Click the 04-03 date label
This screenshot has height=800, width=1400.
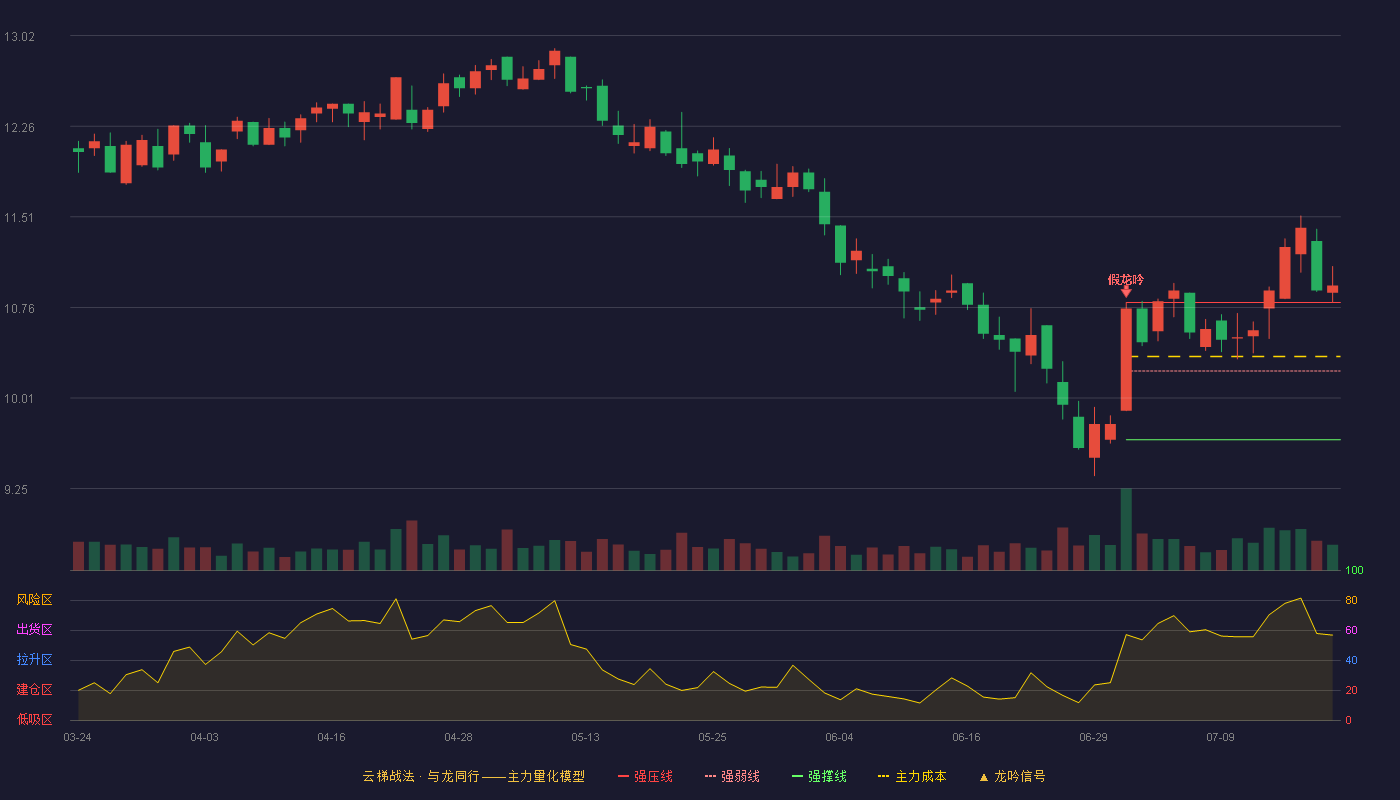pos(204,737)
